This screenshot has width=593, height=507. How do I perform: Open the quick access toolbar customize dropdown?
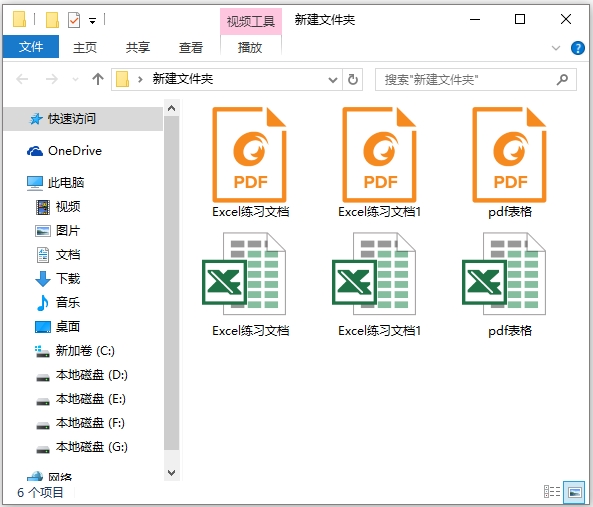92,20
